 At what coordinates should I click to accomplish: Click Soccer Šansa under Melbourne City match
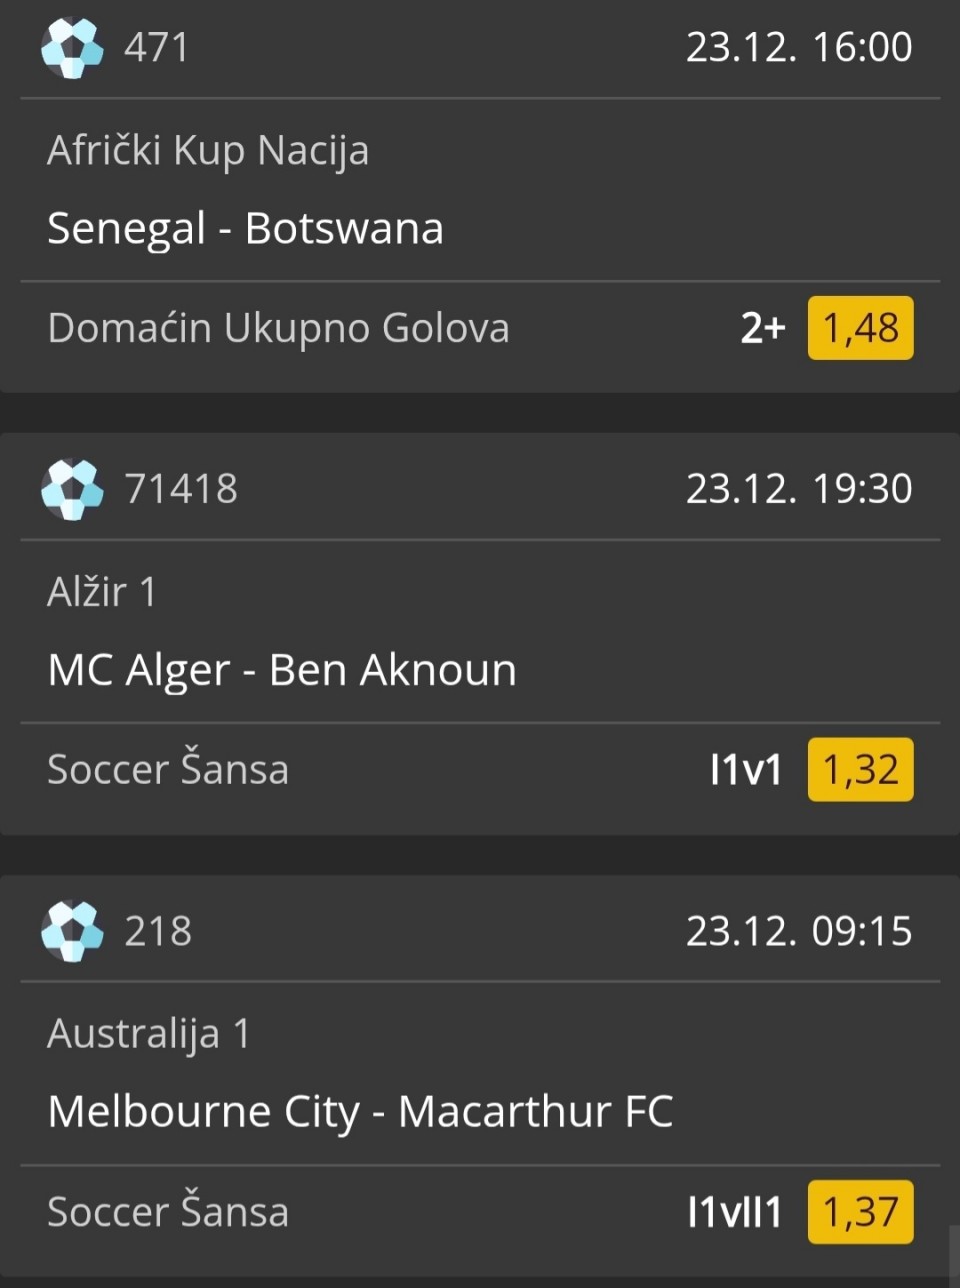tap(168, 1212)
